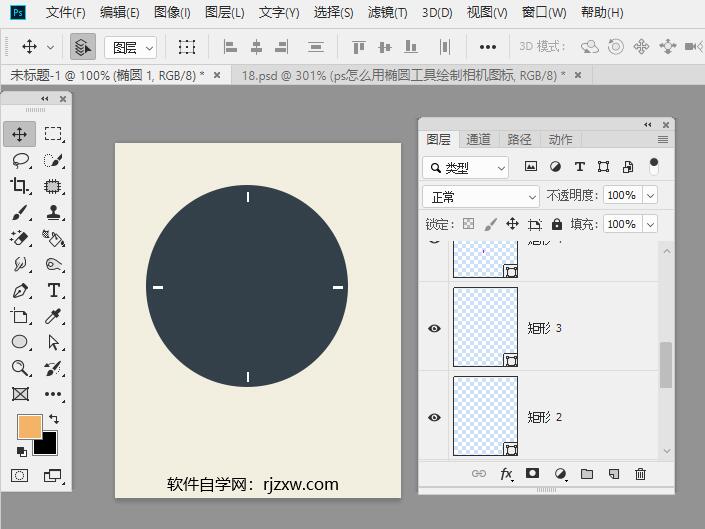This screenshot has width=705, height=529.
Task: Select the Paint Bucket tool
Action: 53,238
